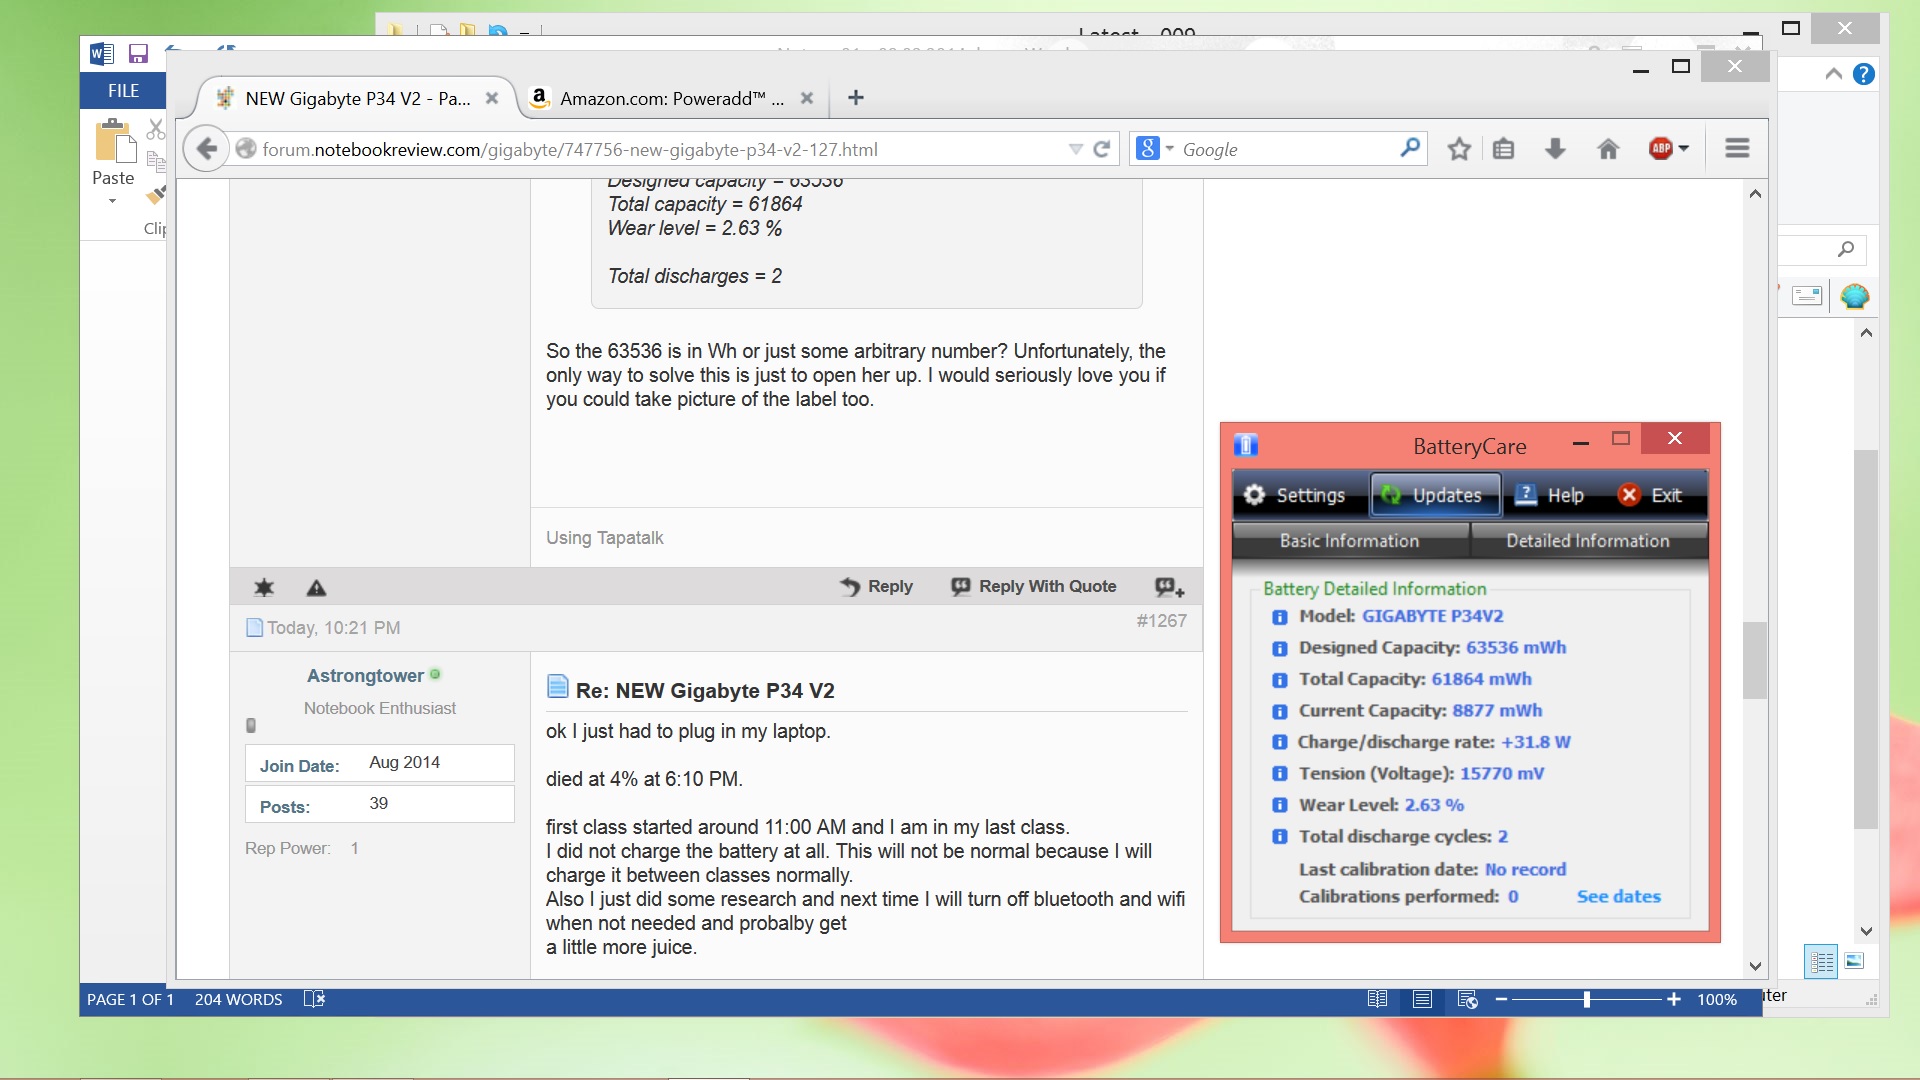The width and height of the screenshot is (1920, 1080).
Task: Open post number #1267 link
Action: click(x=1161, y=621)
